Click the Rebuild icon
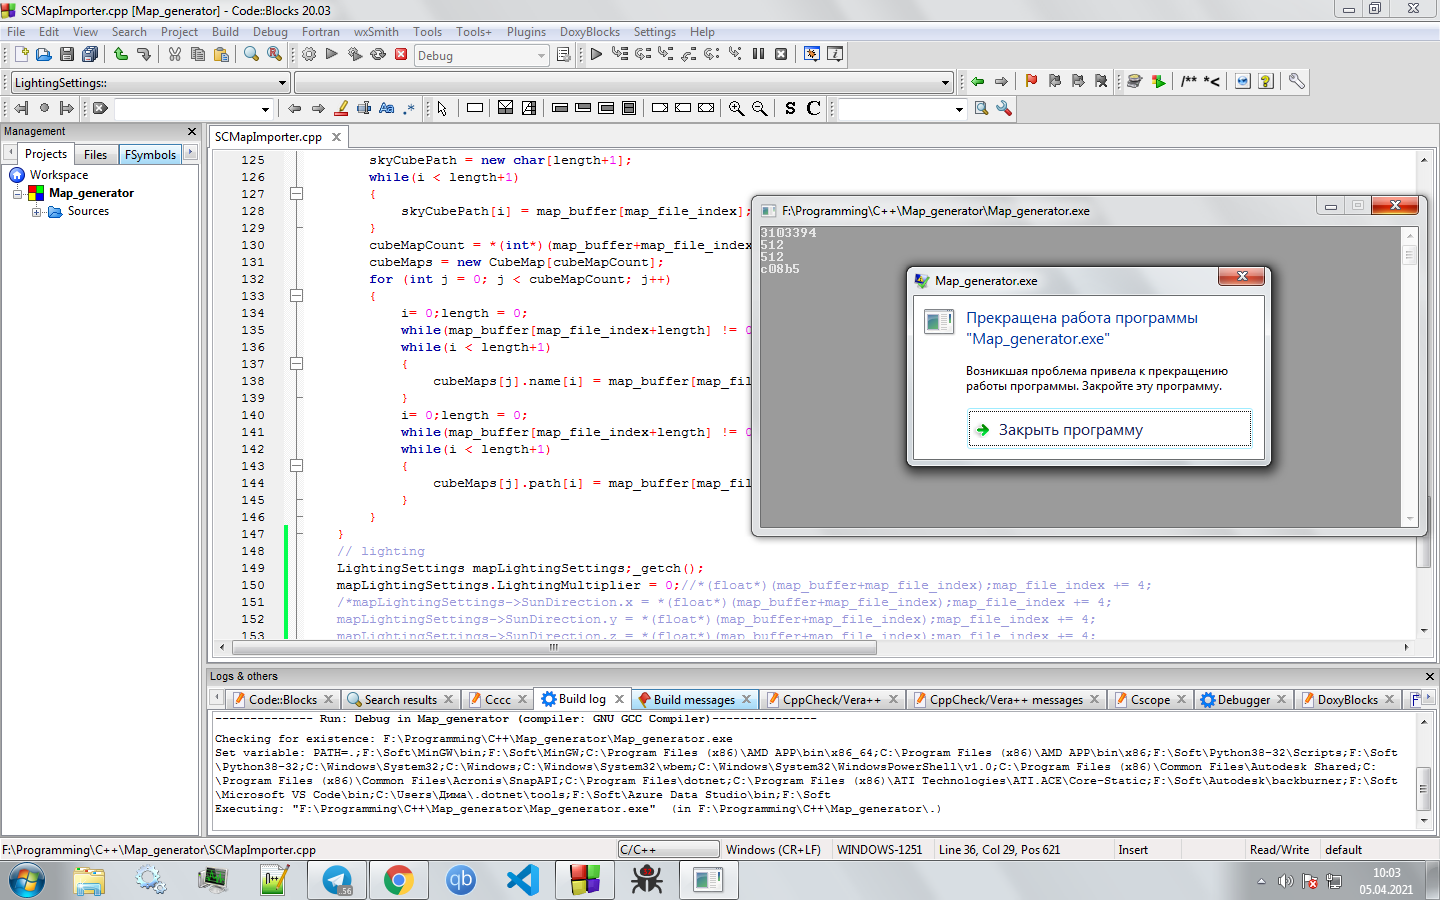The height and width of the screenshot is (900, 1440). tap(378, 55)
